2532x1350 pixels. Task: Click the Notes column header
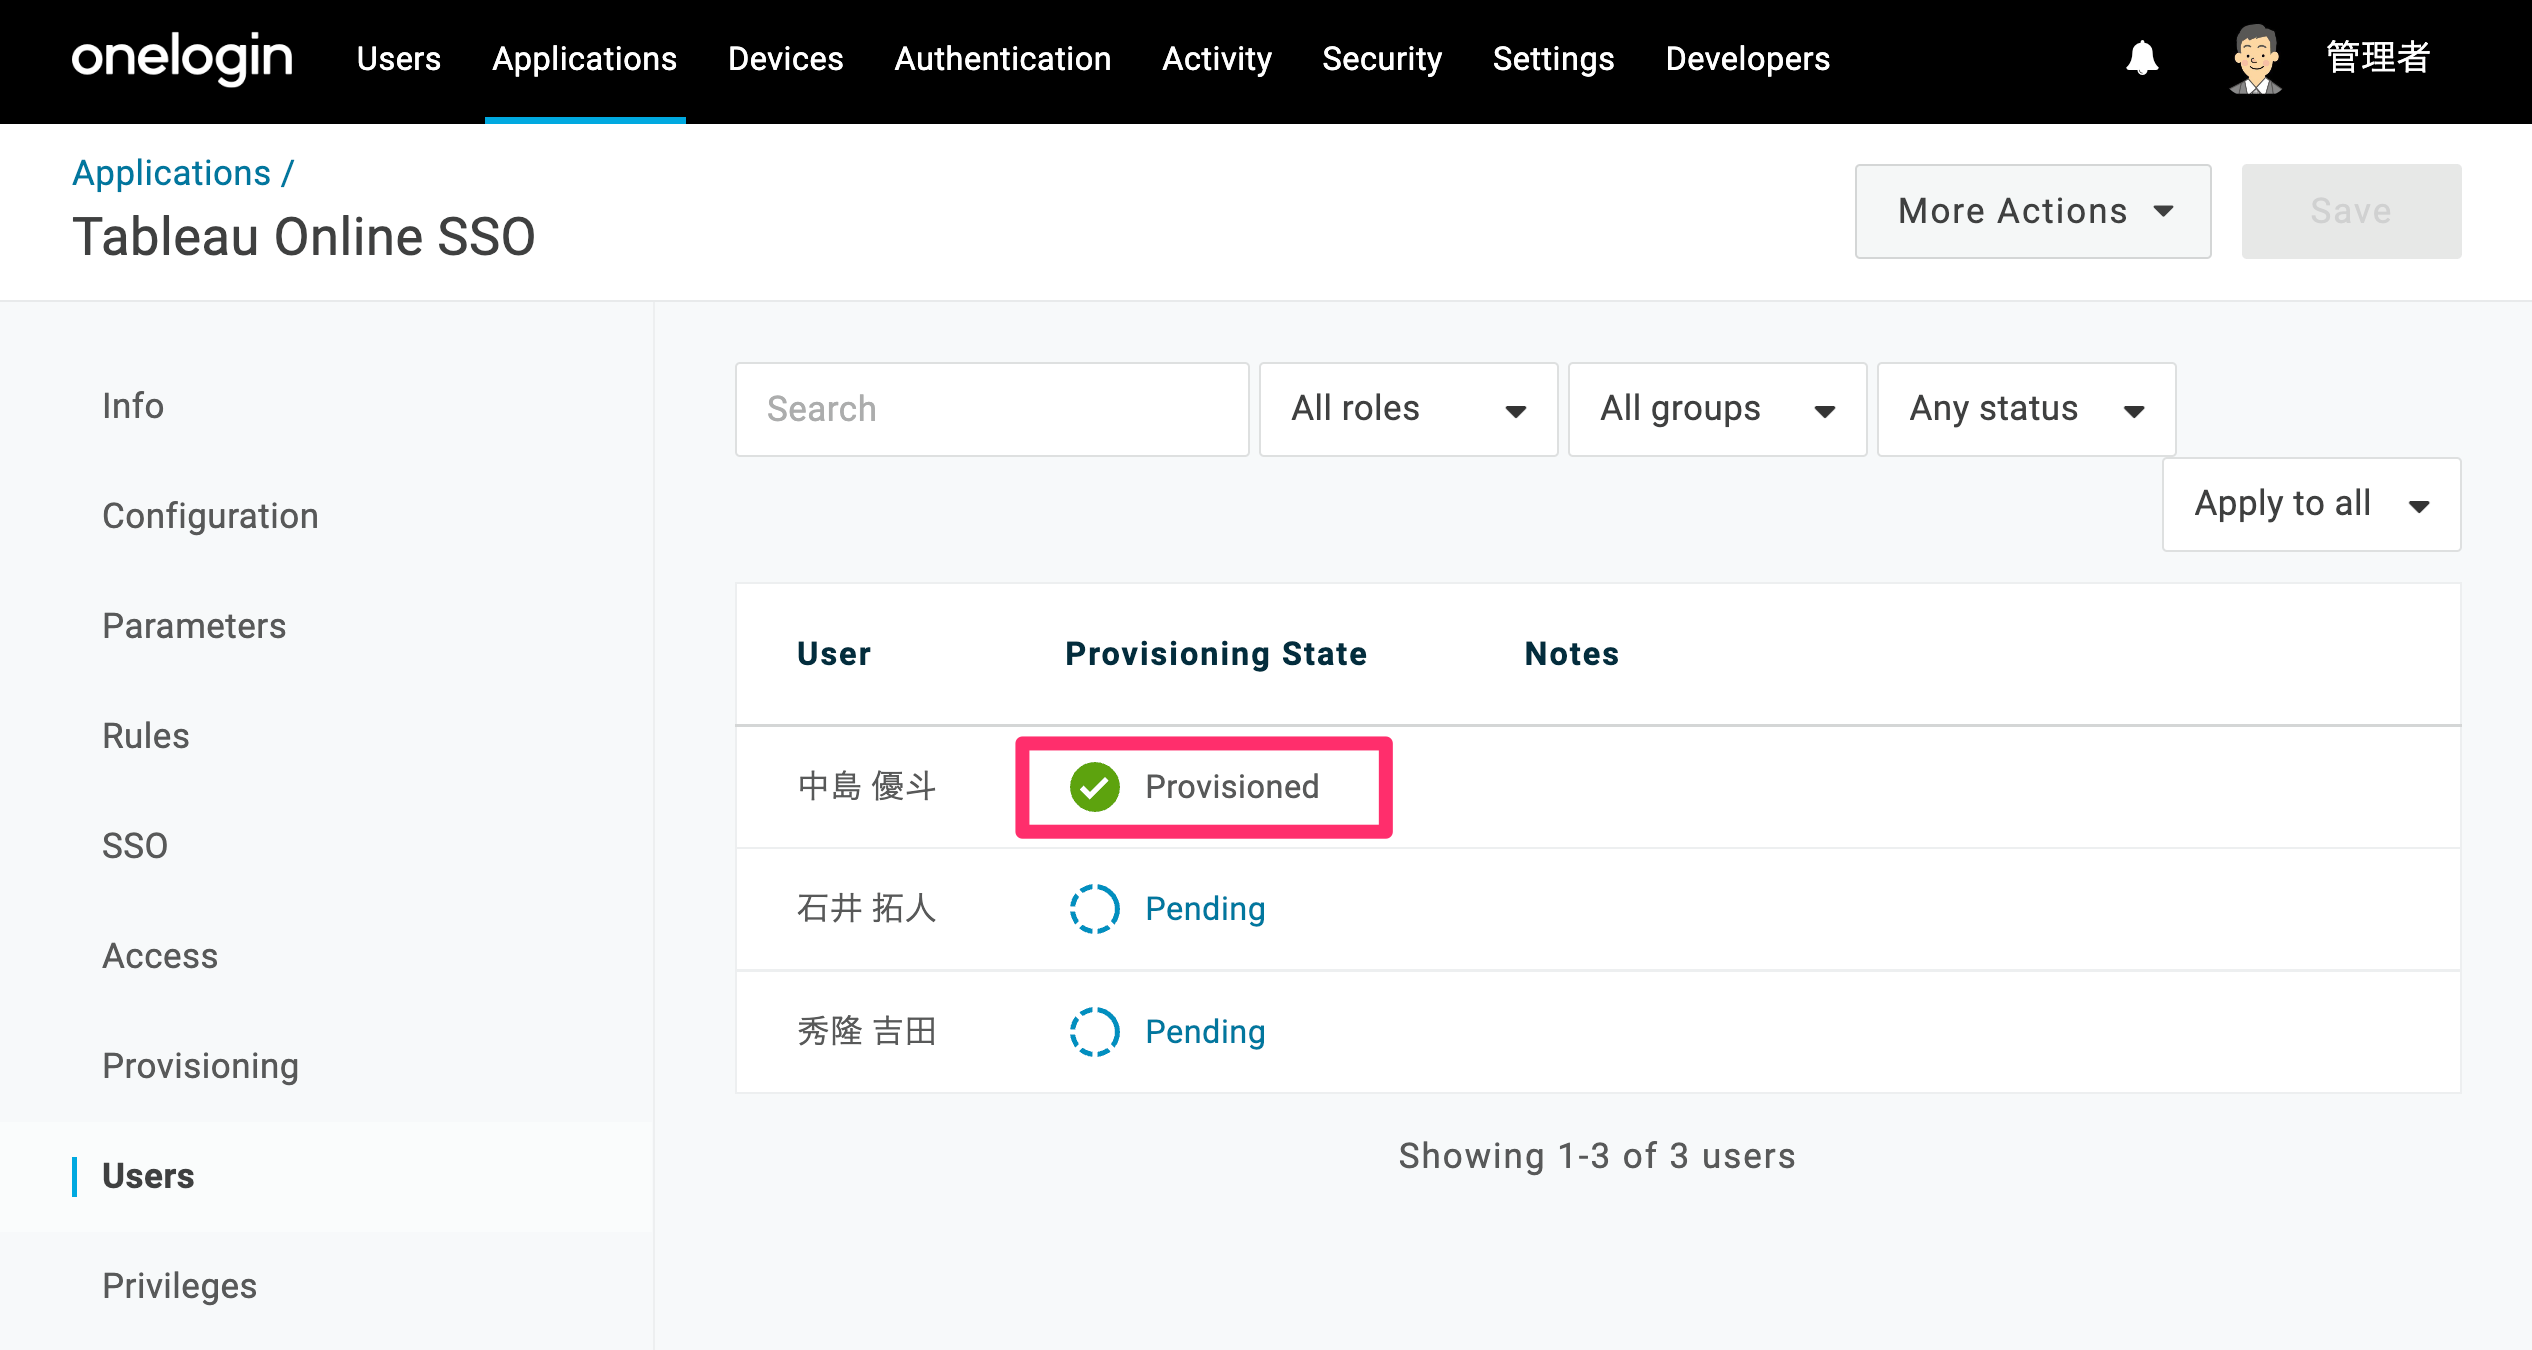tap(1572, 654)
